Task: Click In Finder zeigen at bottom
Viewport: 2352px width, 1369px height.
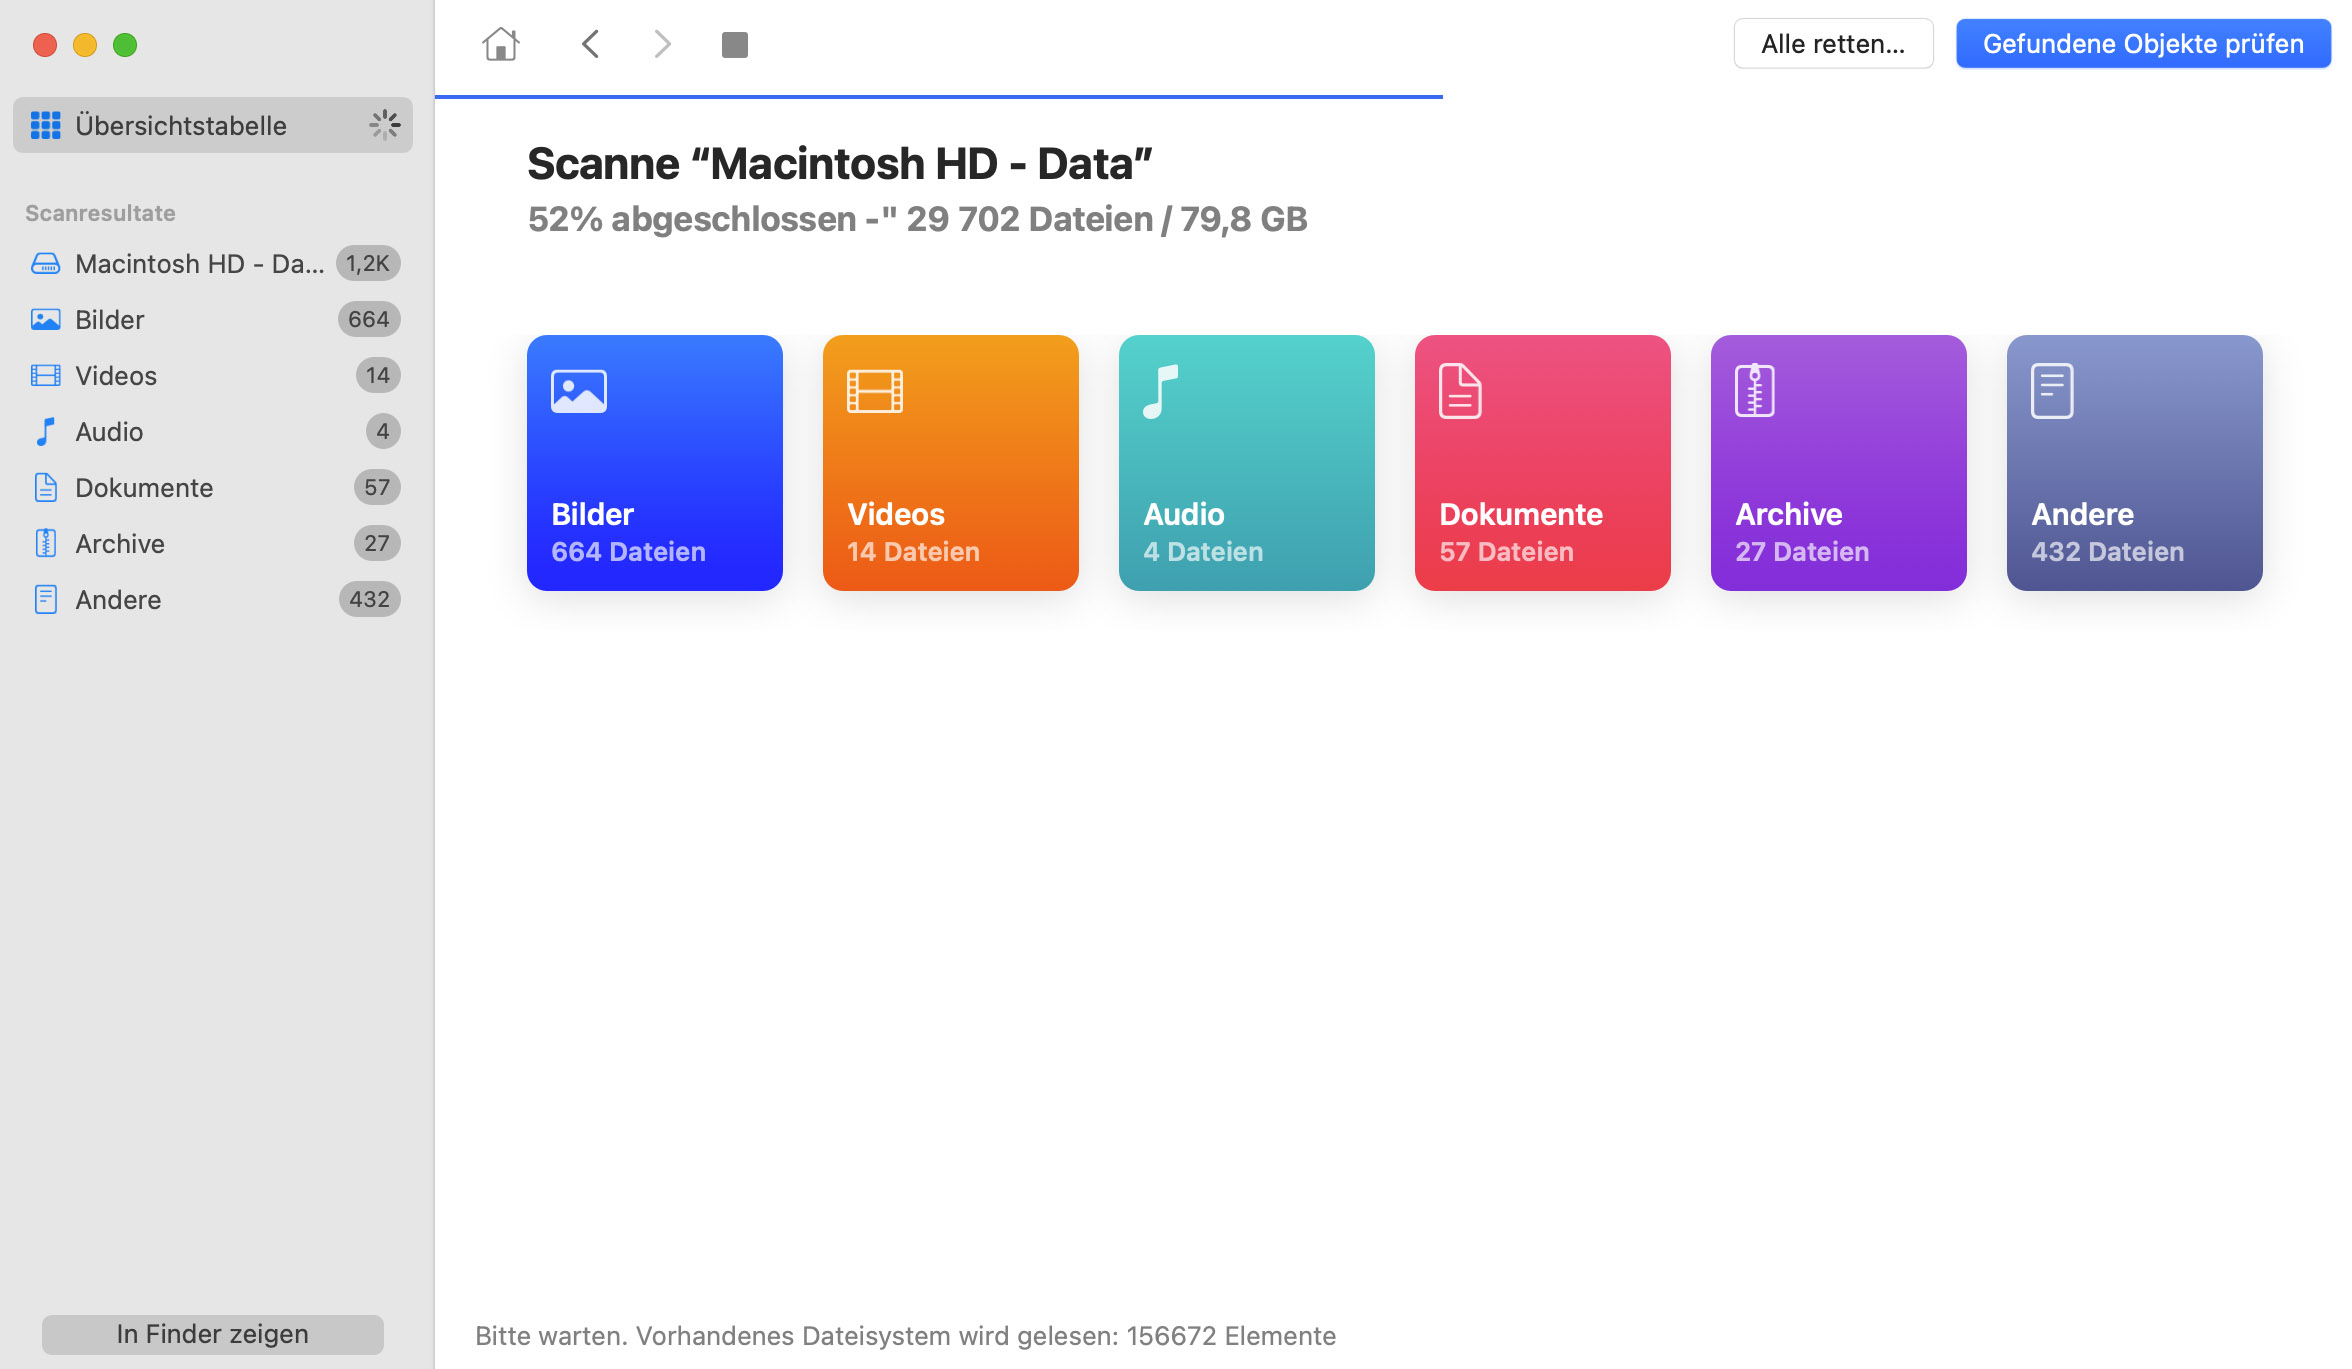Action: [212, 1333]
